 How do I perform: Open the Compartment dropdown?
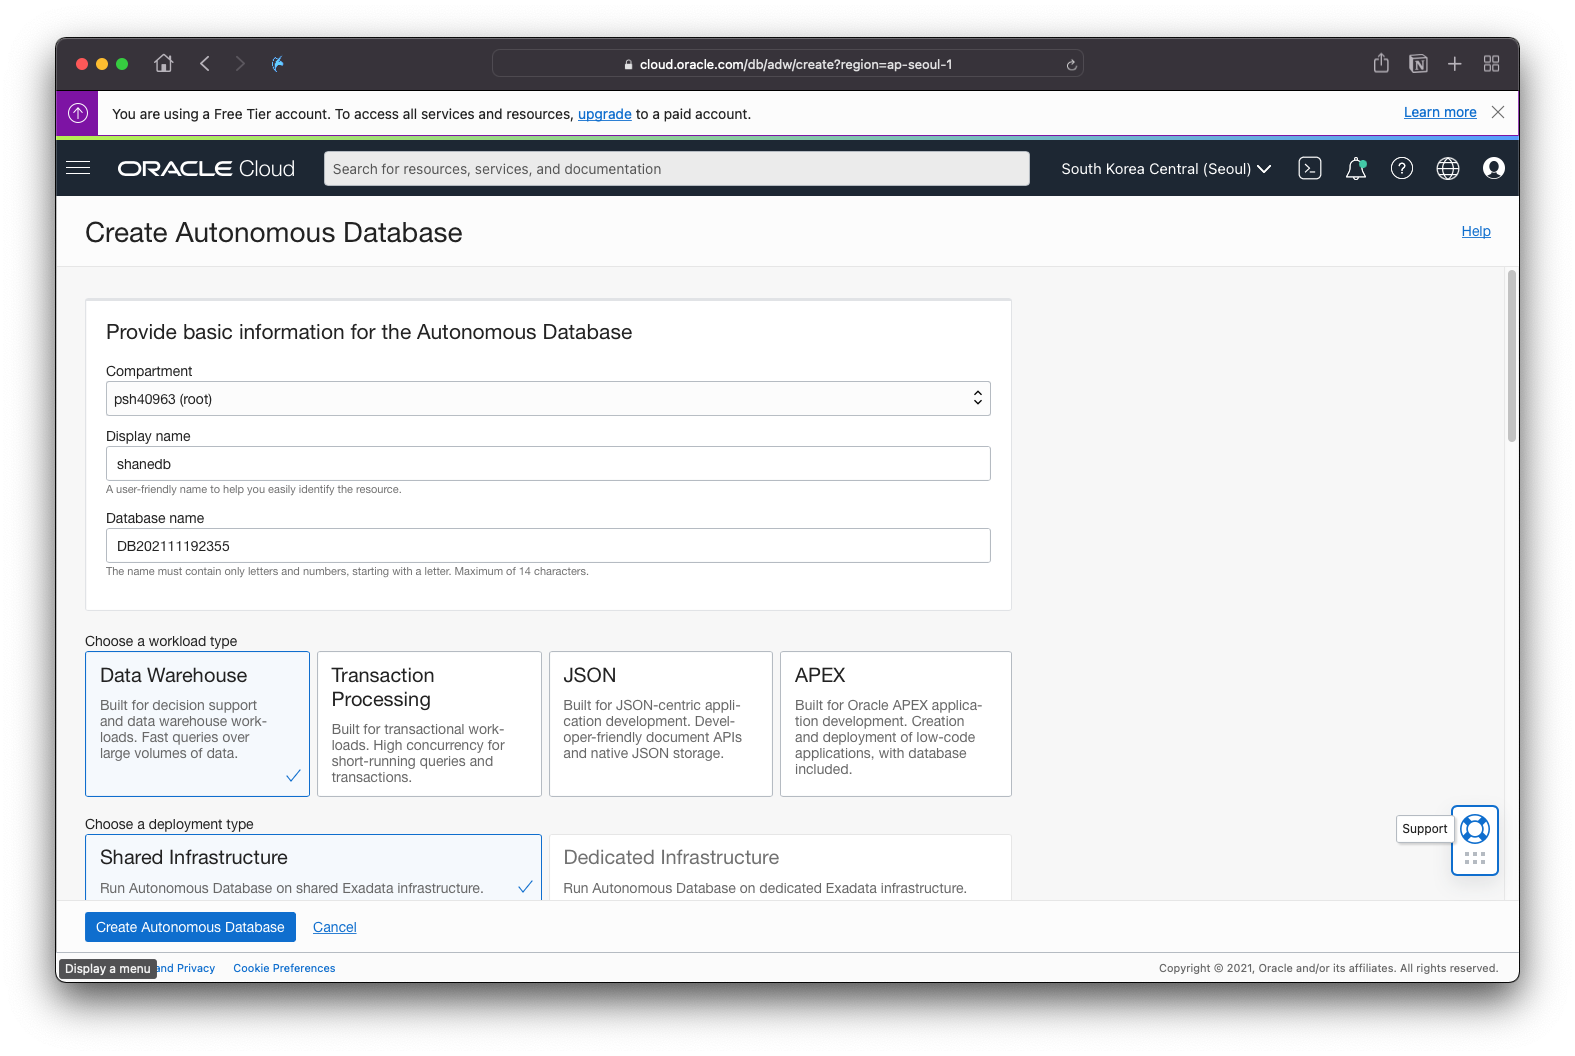(x=548, y=399)
